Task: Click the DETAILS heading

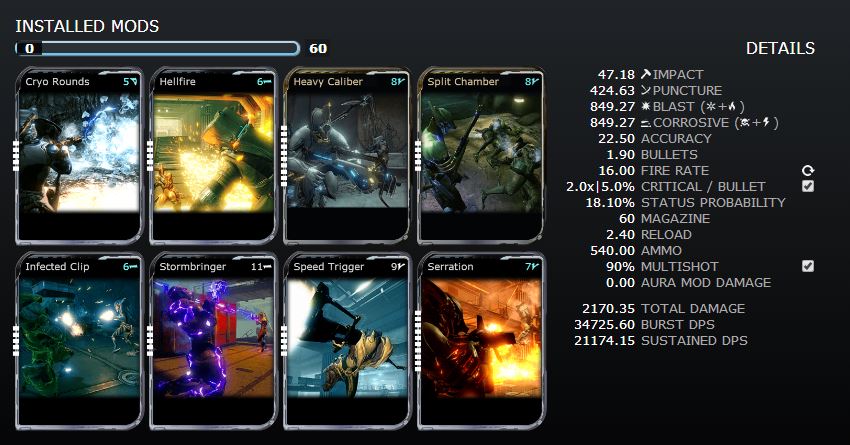Action: click(x=780, y=48)
